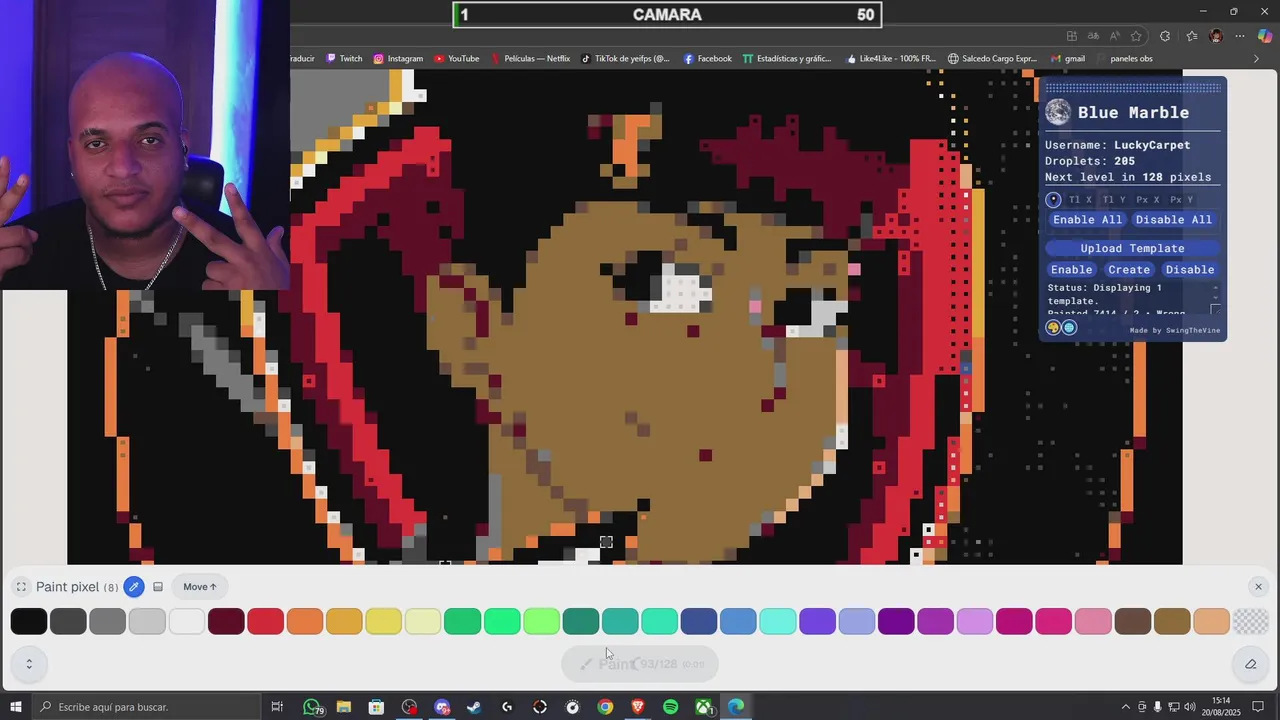This screenshot has height=720, width=1280.
Task: Pick the light green color swatch
Action: tap(541, 621)
